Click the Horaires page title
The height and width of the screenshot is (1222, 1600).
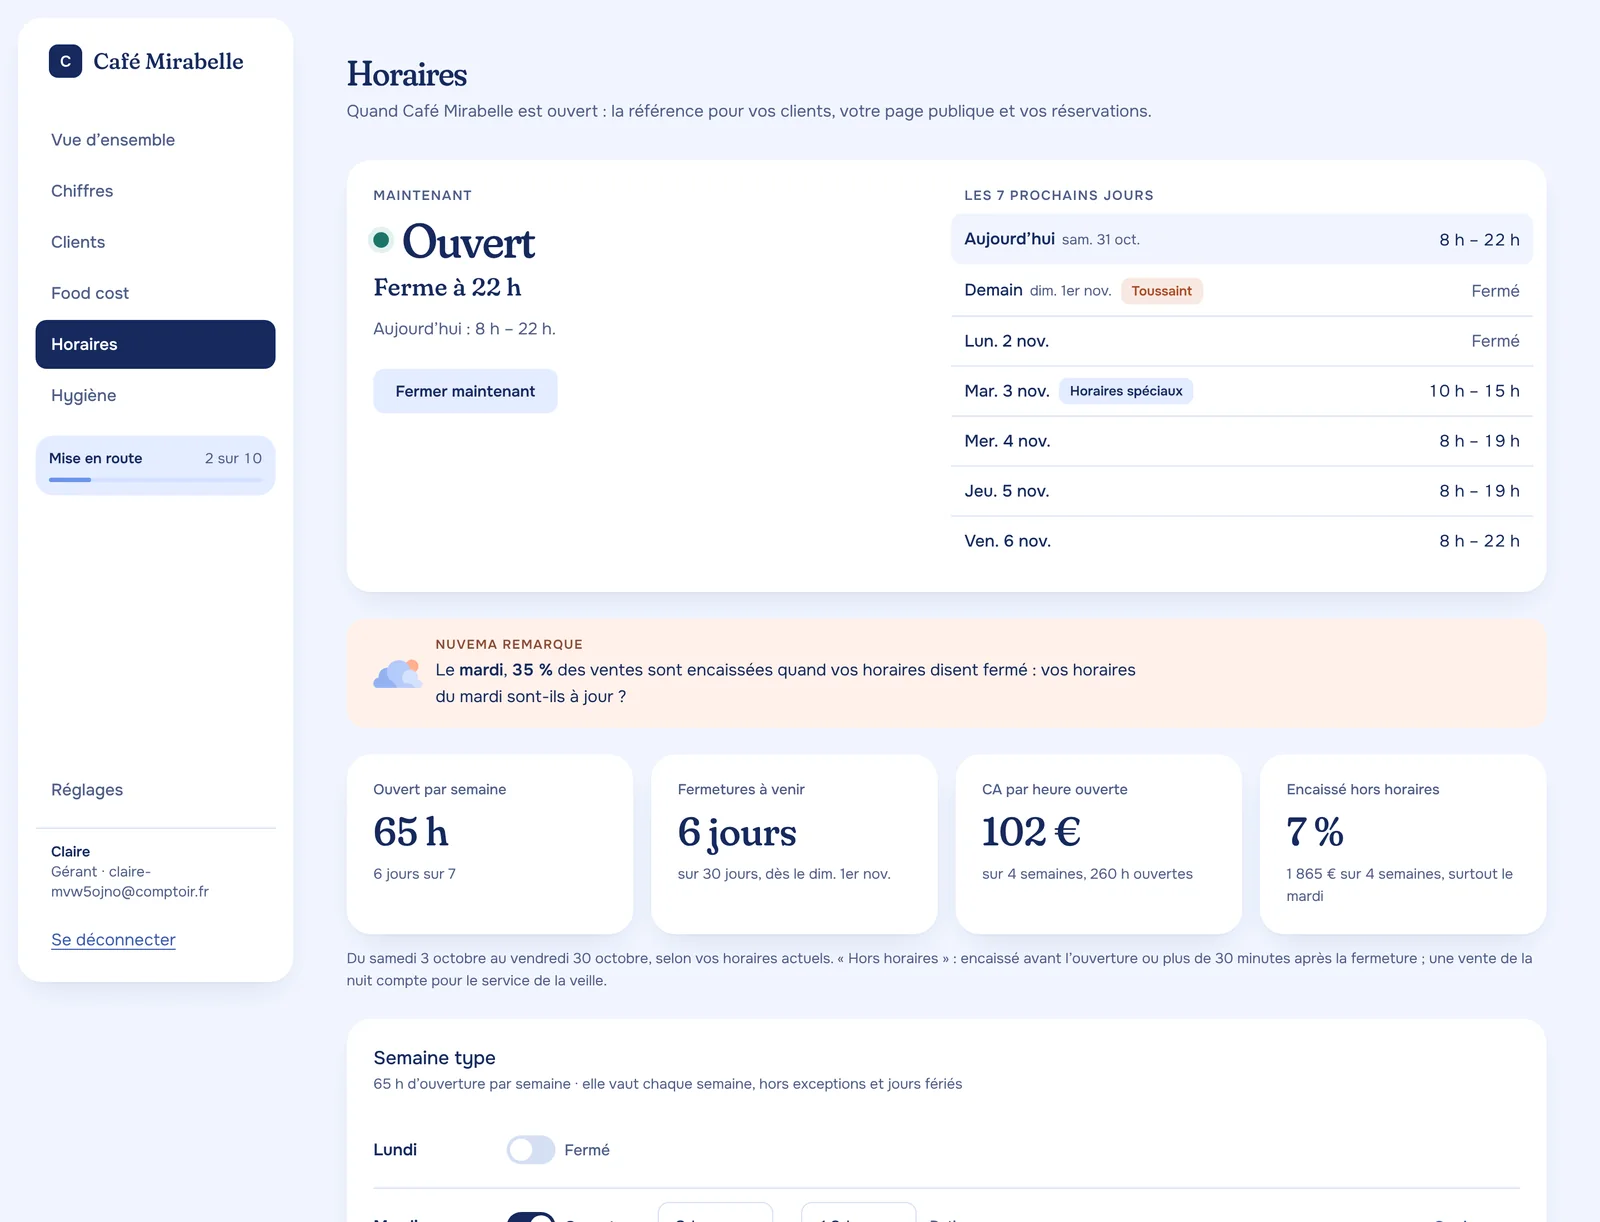(407, 74)
